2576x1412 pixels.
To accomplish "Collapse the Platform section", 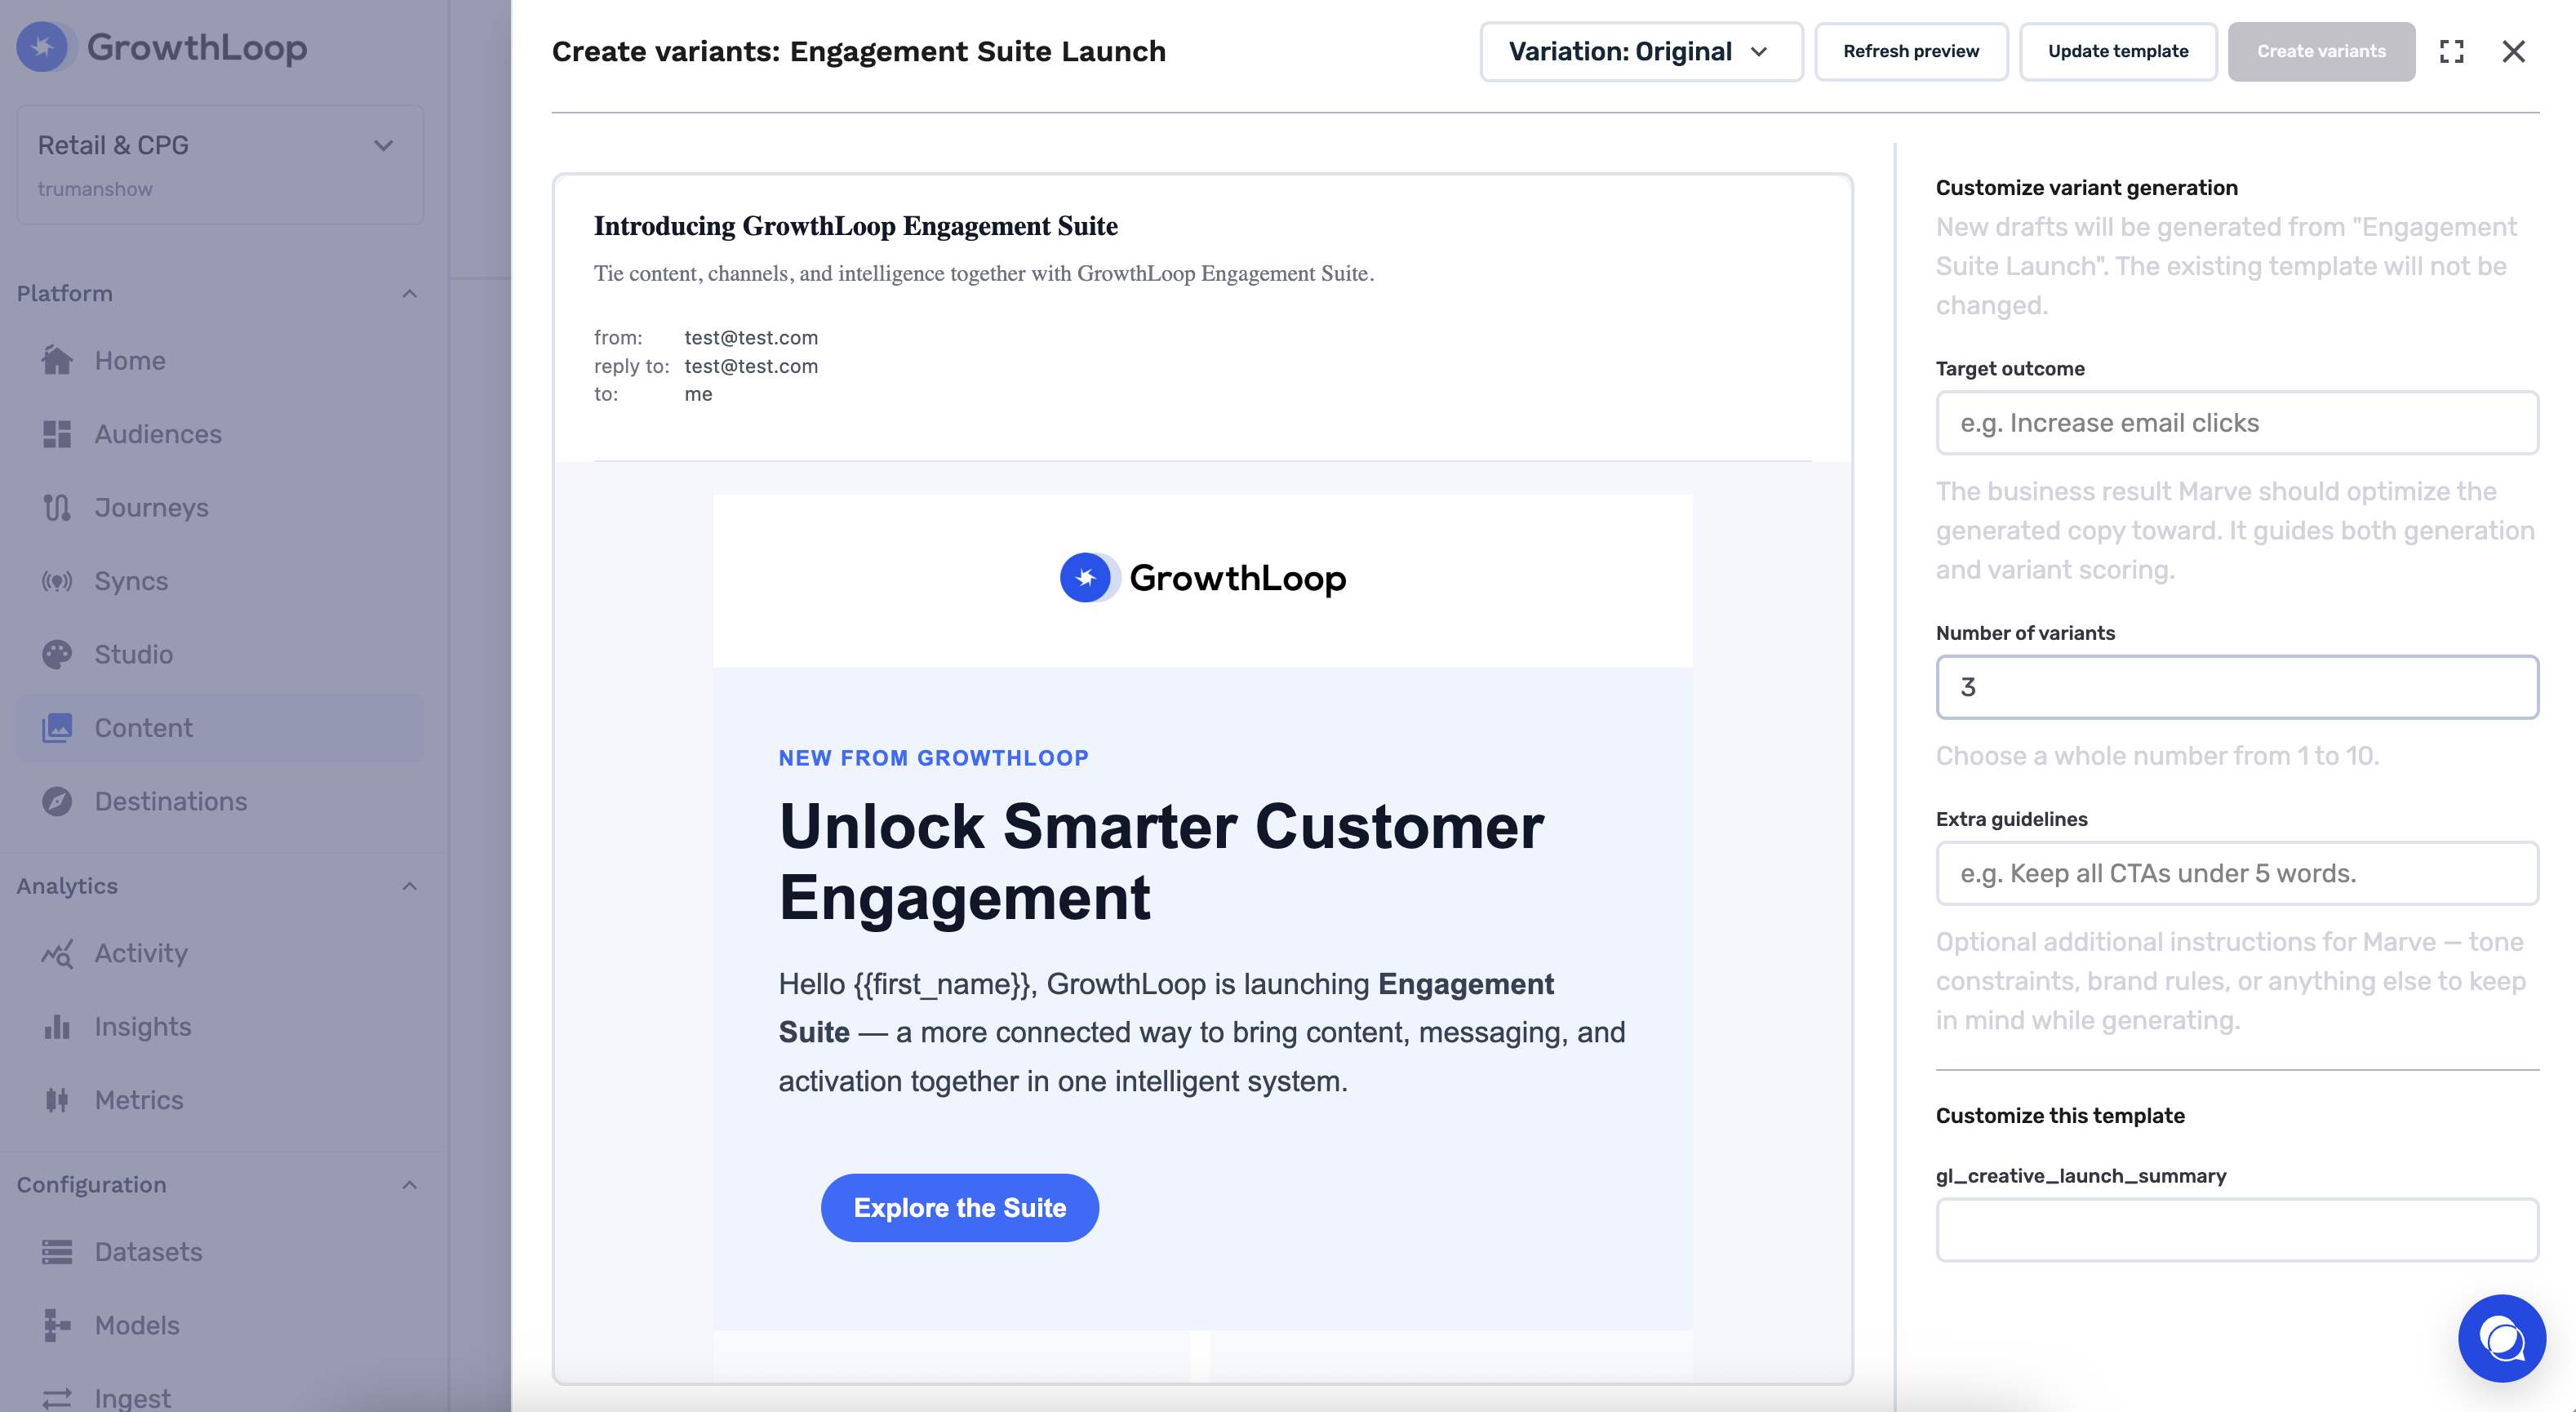I will (x=409, y=293).
